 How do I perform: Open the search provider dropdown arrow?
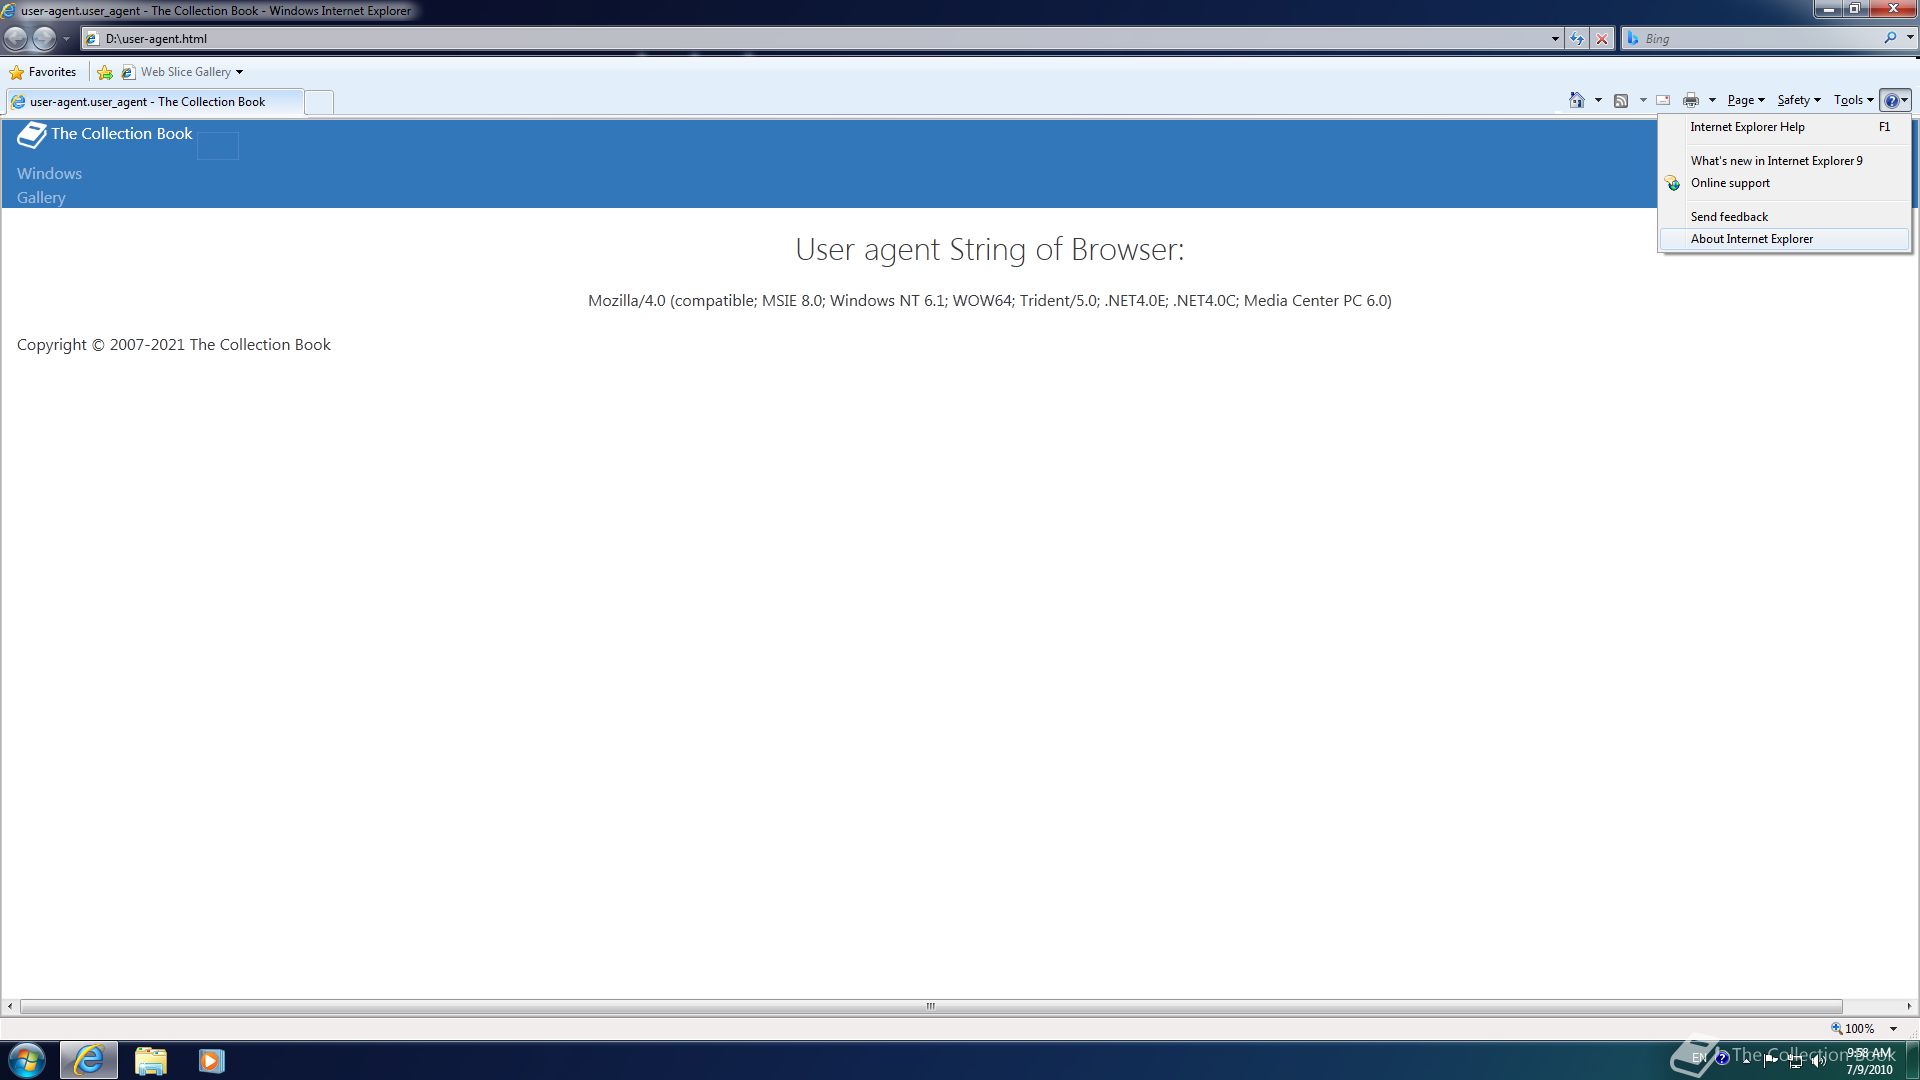[1910, 38]
